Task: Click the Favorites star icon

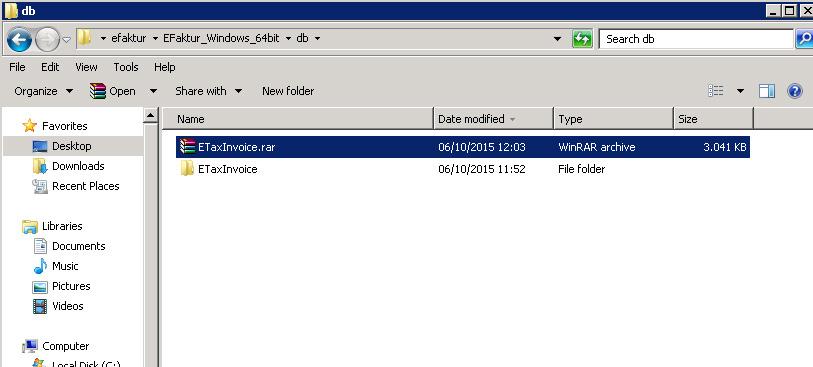Action: [x=30, y=125]
